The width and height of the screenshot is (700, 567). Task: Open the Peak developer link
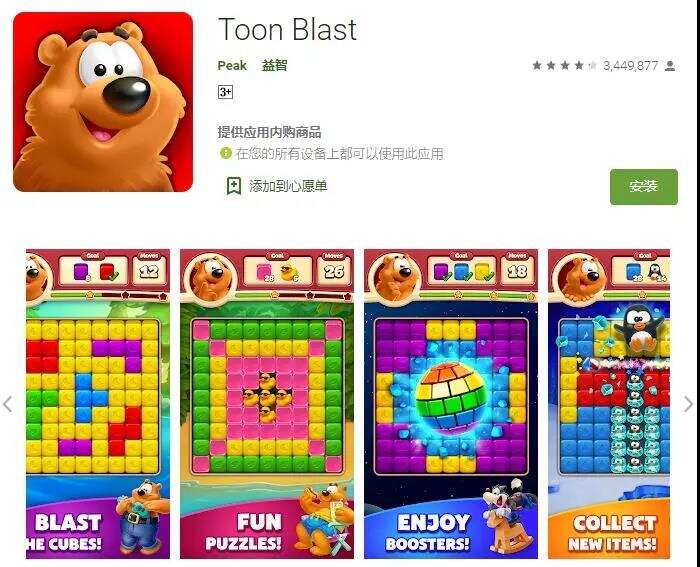(232, 66)
